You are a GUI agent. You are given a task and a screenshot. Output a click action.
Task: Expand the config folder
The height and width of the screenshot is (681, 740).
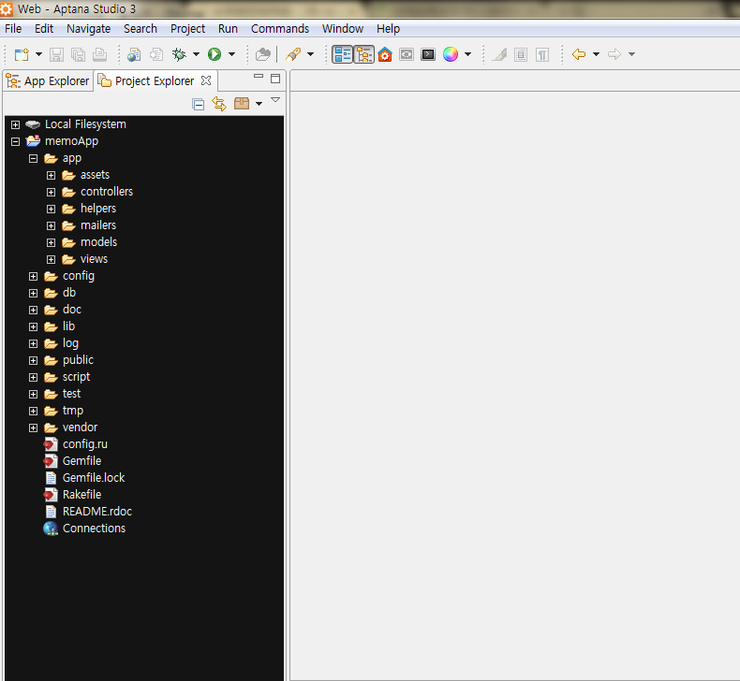click(x=33, y=277)
